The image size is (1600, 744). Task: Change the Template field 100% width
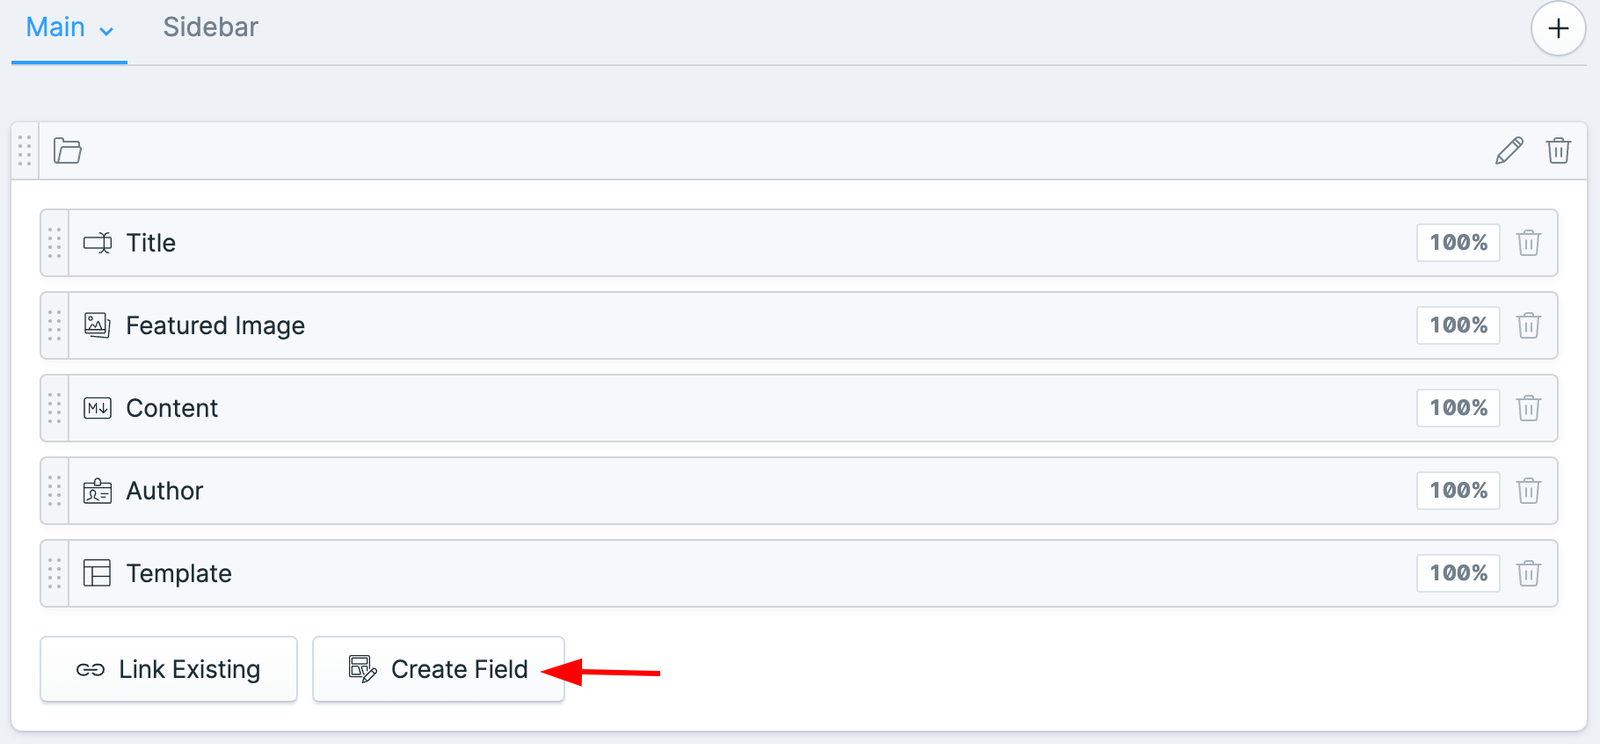click(x=1457, y=574)
